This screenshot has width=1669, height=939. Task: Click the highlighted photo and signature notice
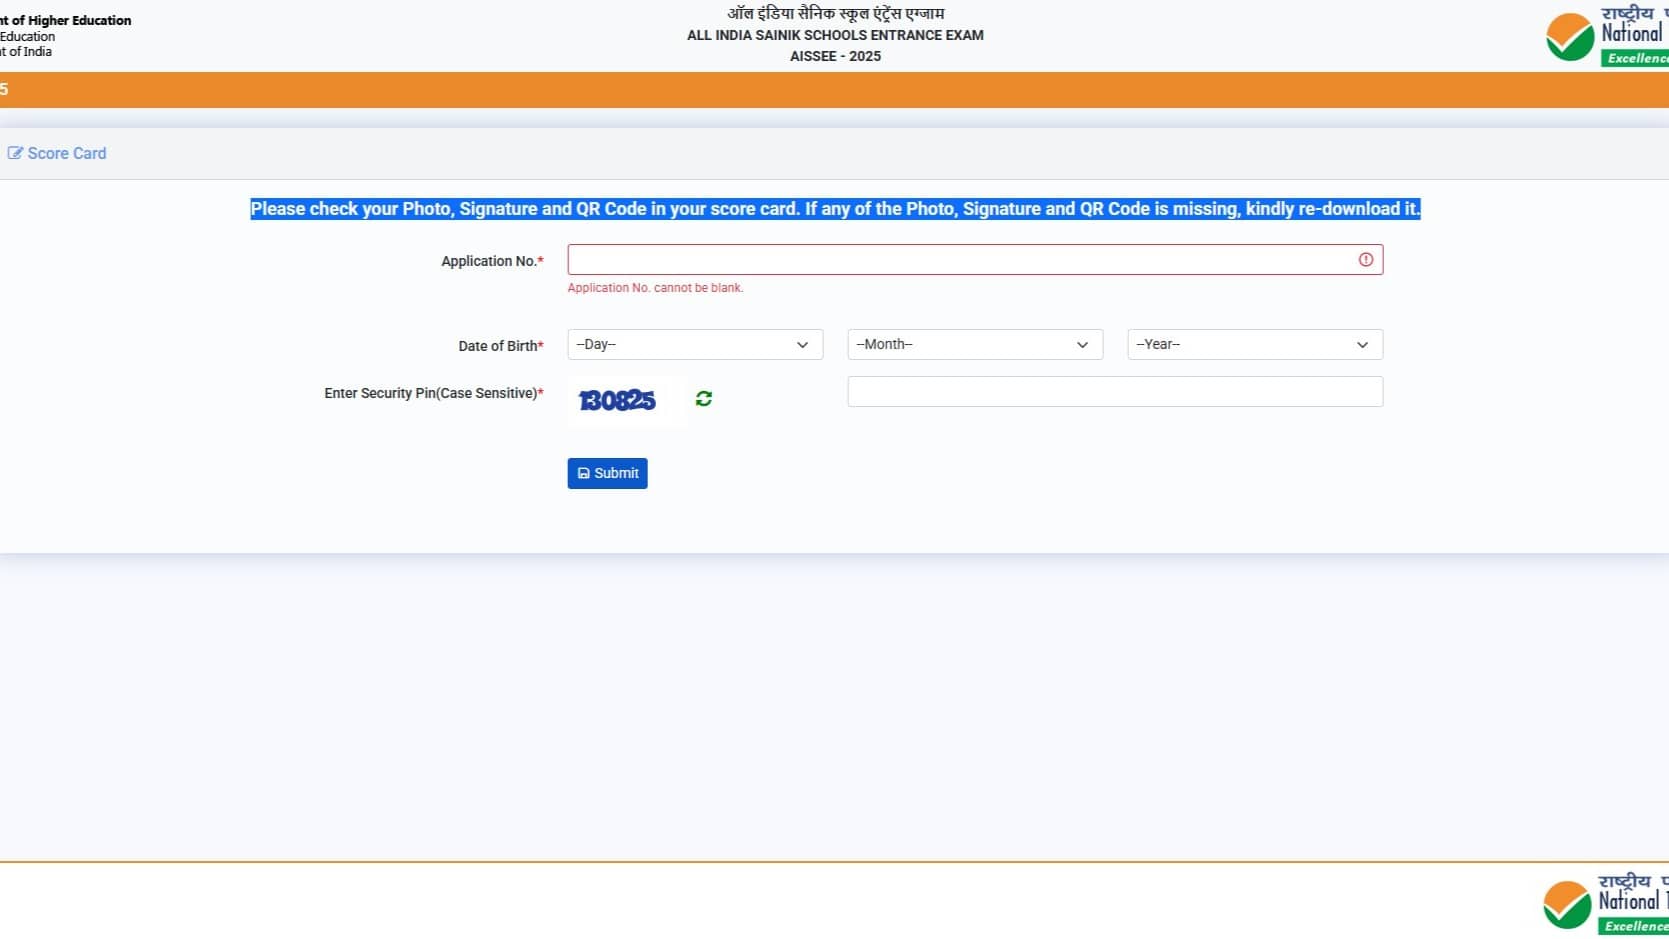point(834,209)
